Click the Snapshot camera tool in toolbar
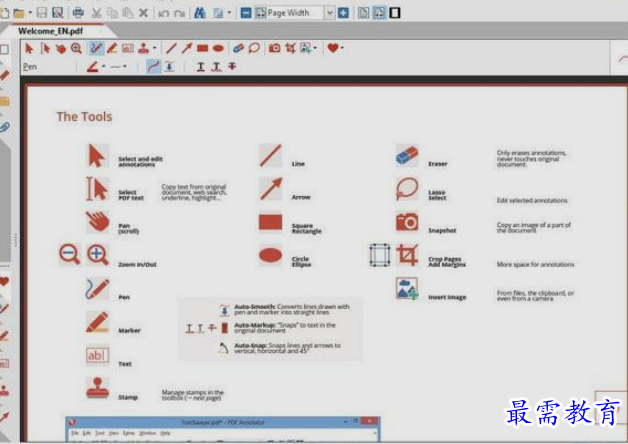628x444 pixels. point(274,48)
